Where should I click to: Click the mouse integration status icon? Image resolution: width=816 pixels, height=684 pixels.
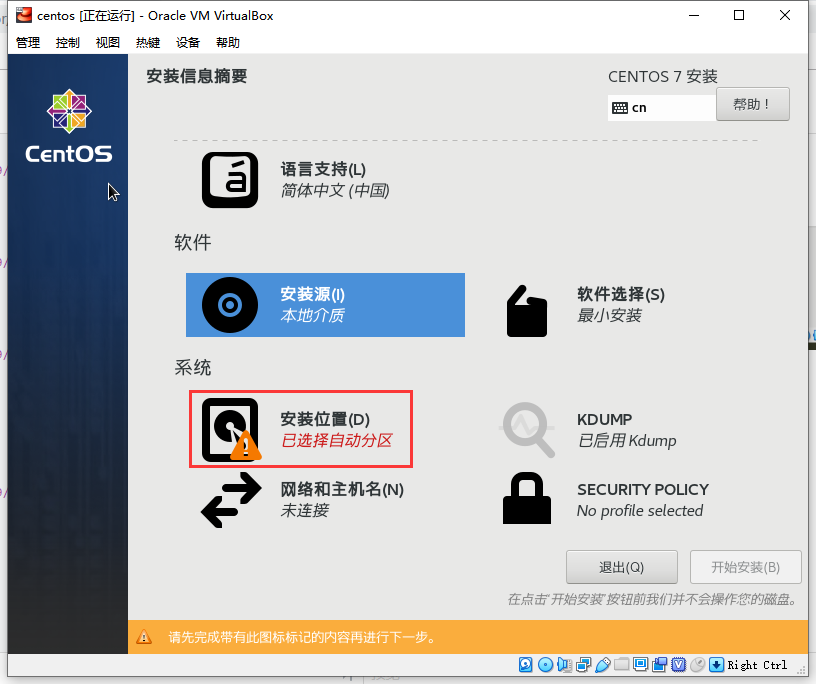pos(697,665)
